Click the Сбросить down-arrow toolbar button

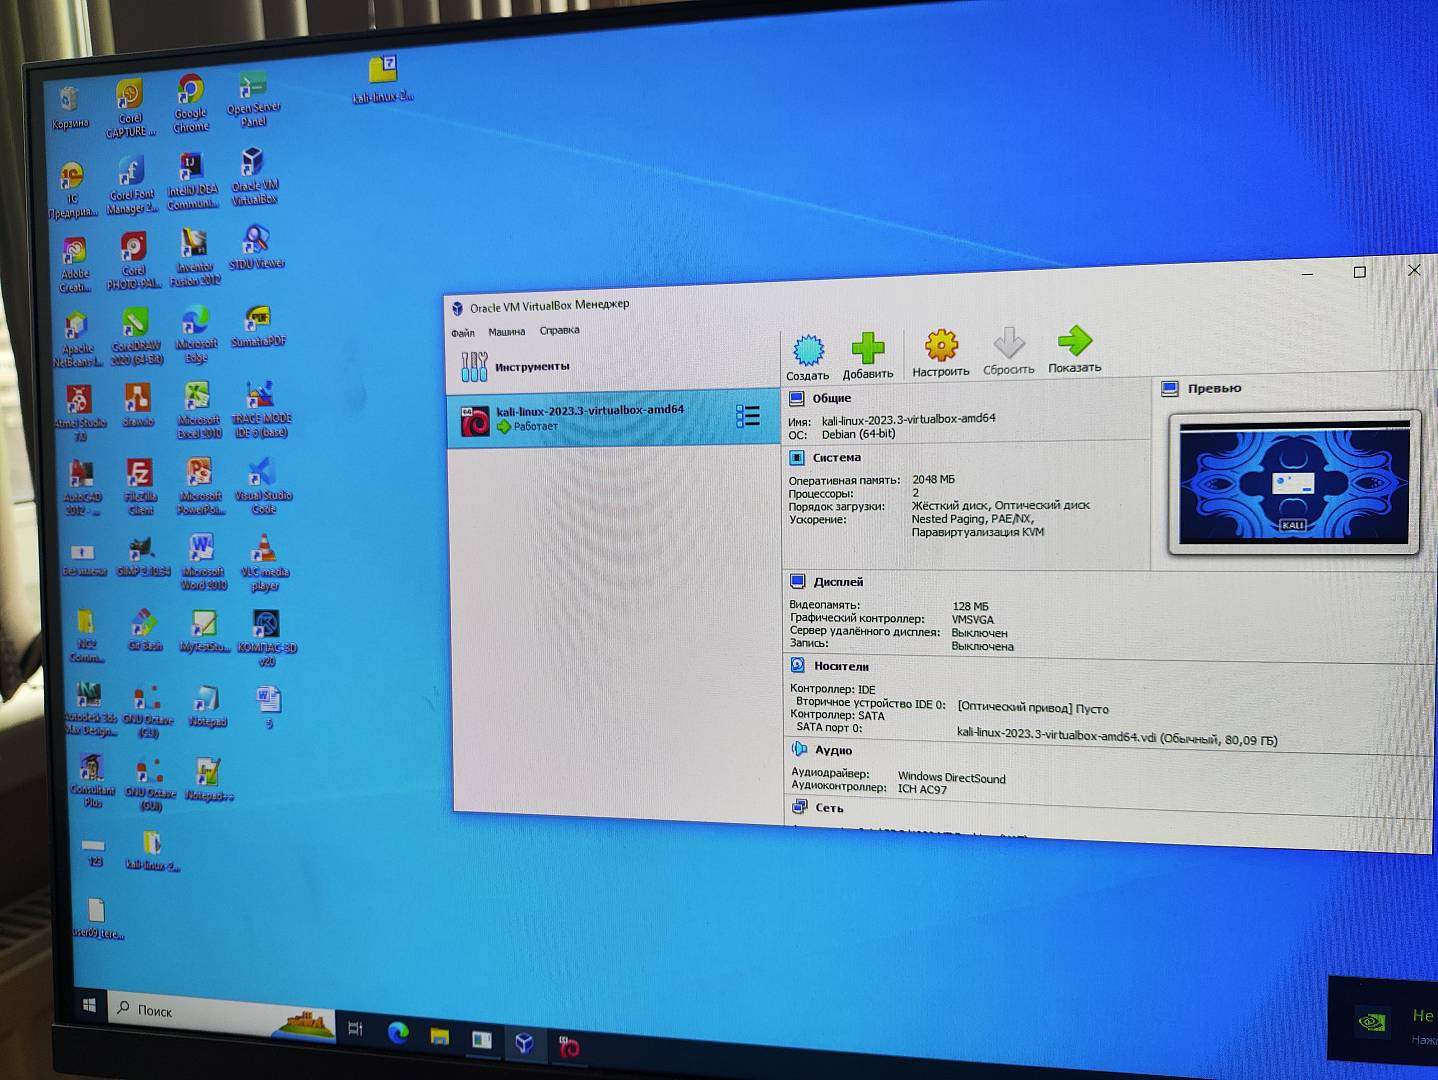[x=1008, y=351]
